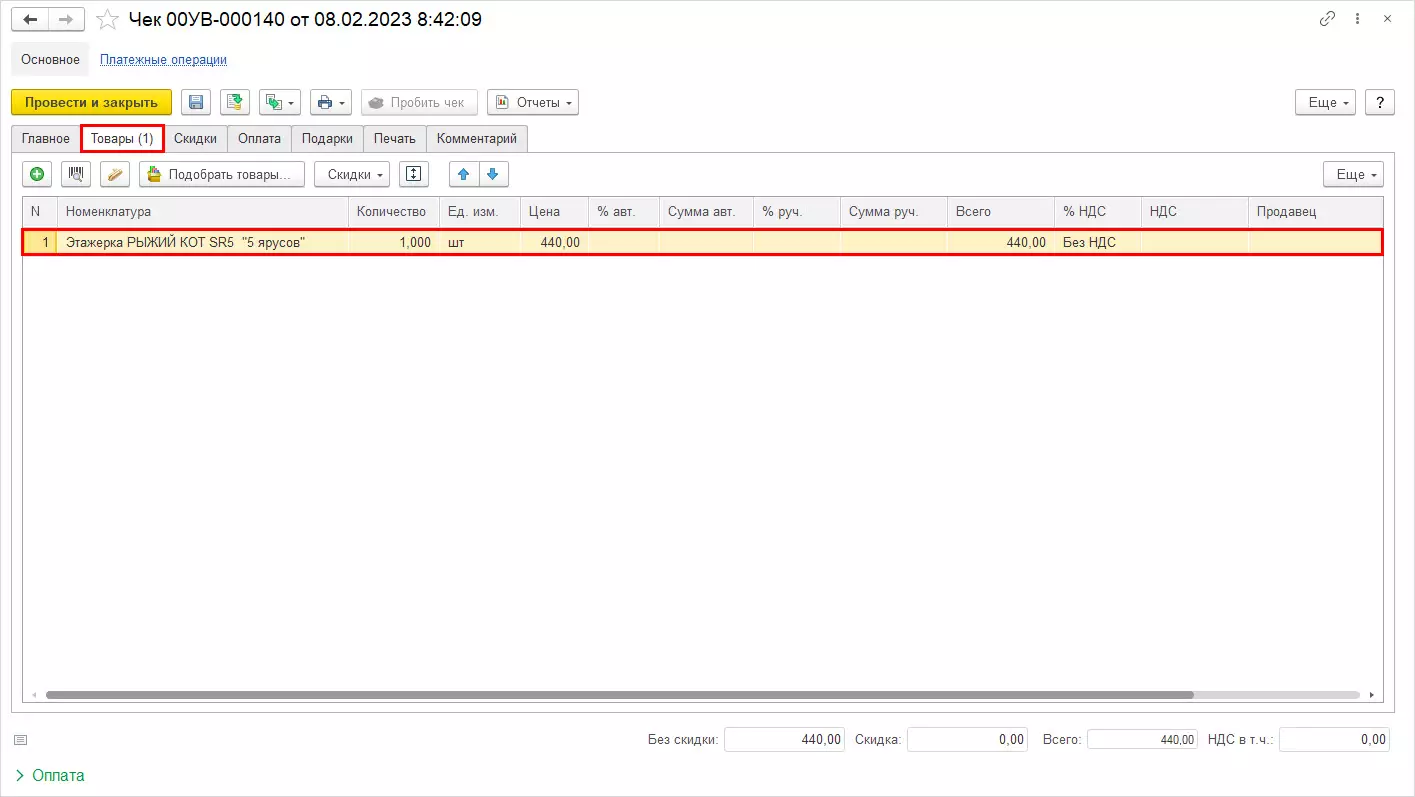Open the vertical dots window menu
This screenshot has width=1415, height=797.
click(1357, 19)
